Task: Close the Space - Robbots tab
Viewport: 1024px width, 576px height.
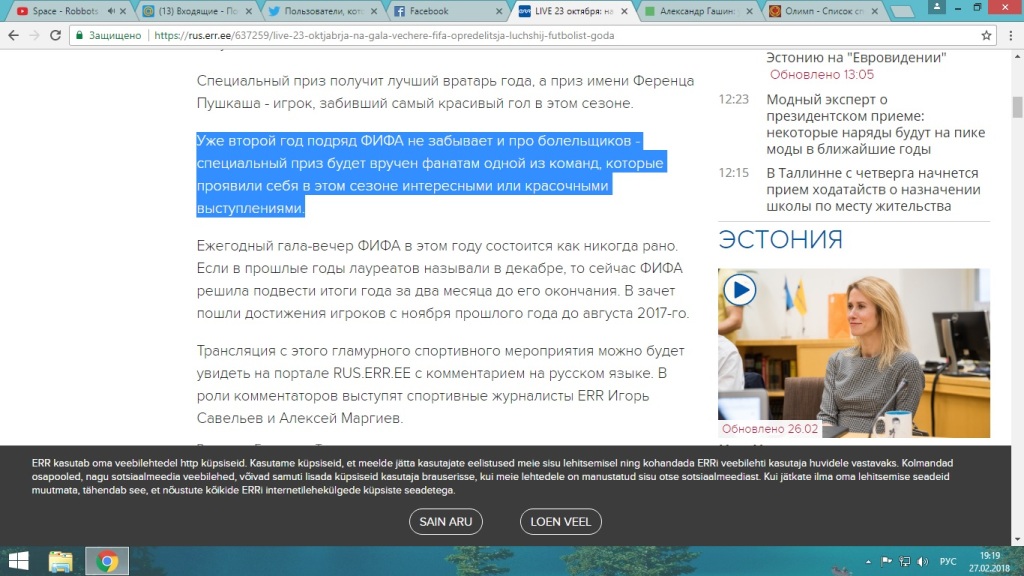Action: pyautogui.click(x=123, y=11)
